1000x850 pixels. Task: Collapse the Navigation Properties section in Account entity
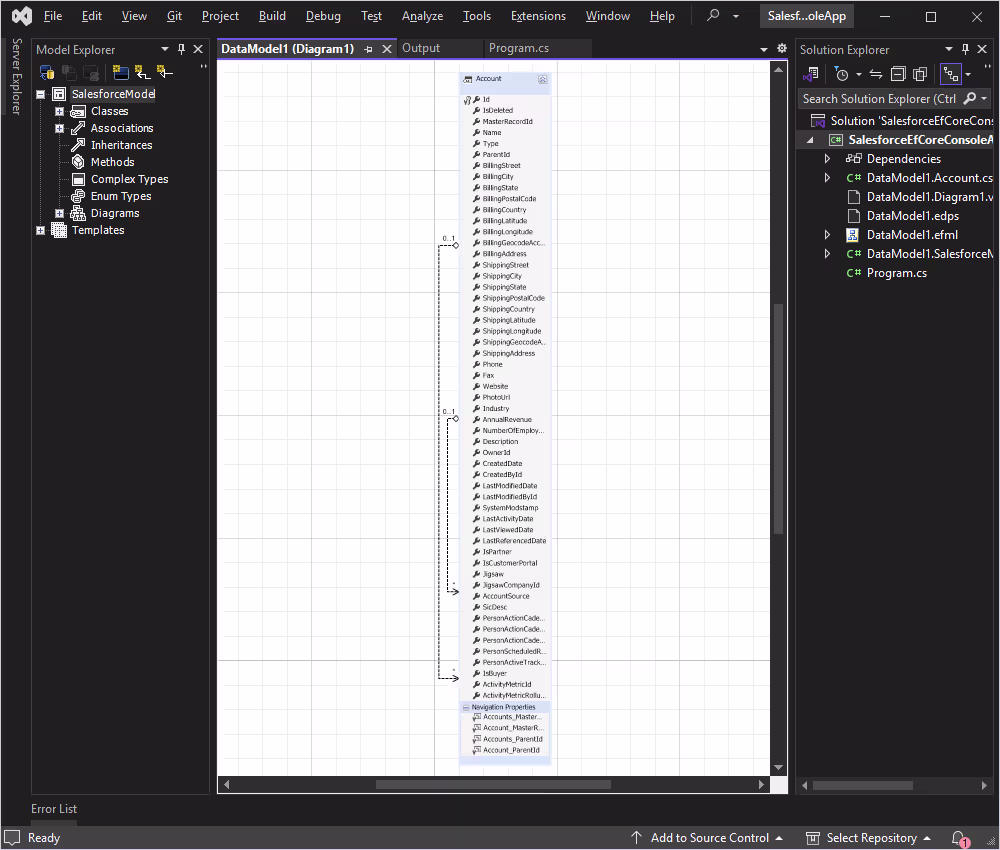(465, 706)
